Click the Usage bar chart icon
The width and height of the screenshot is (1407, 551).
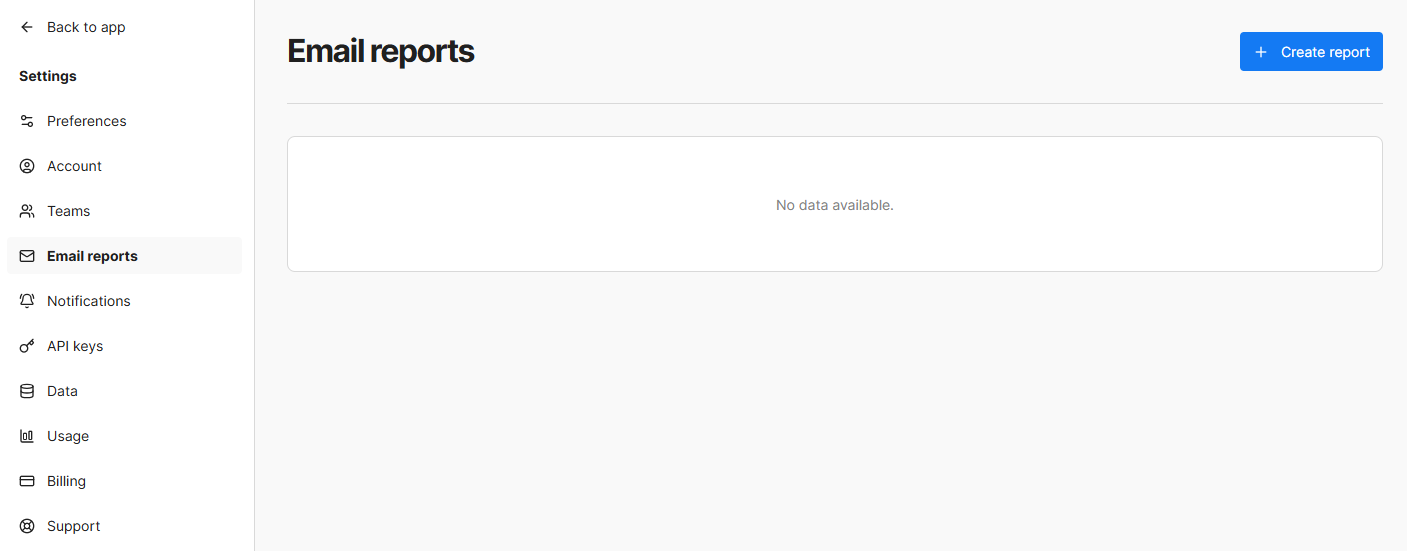(27, 436)
